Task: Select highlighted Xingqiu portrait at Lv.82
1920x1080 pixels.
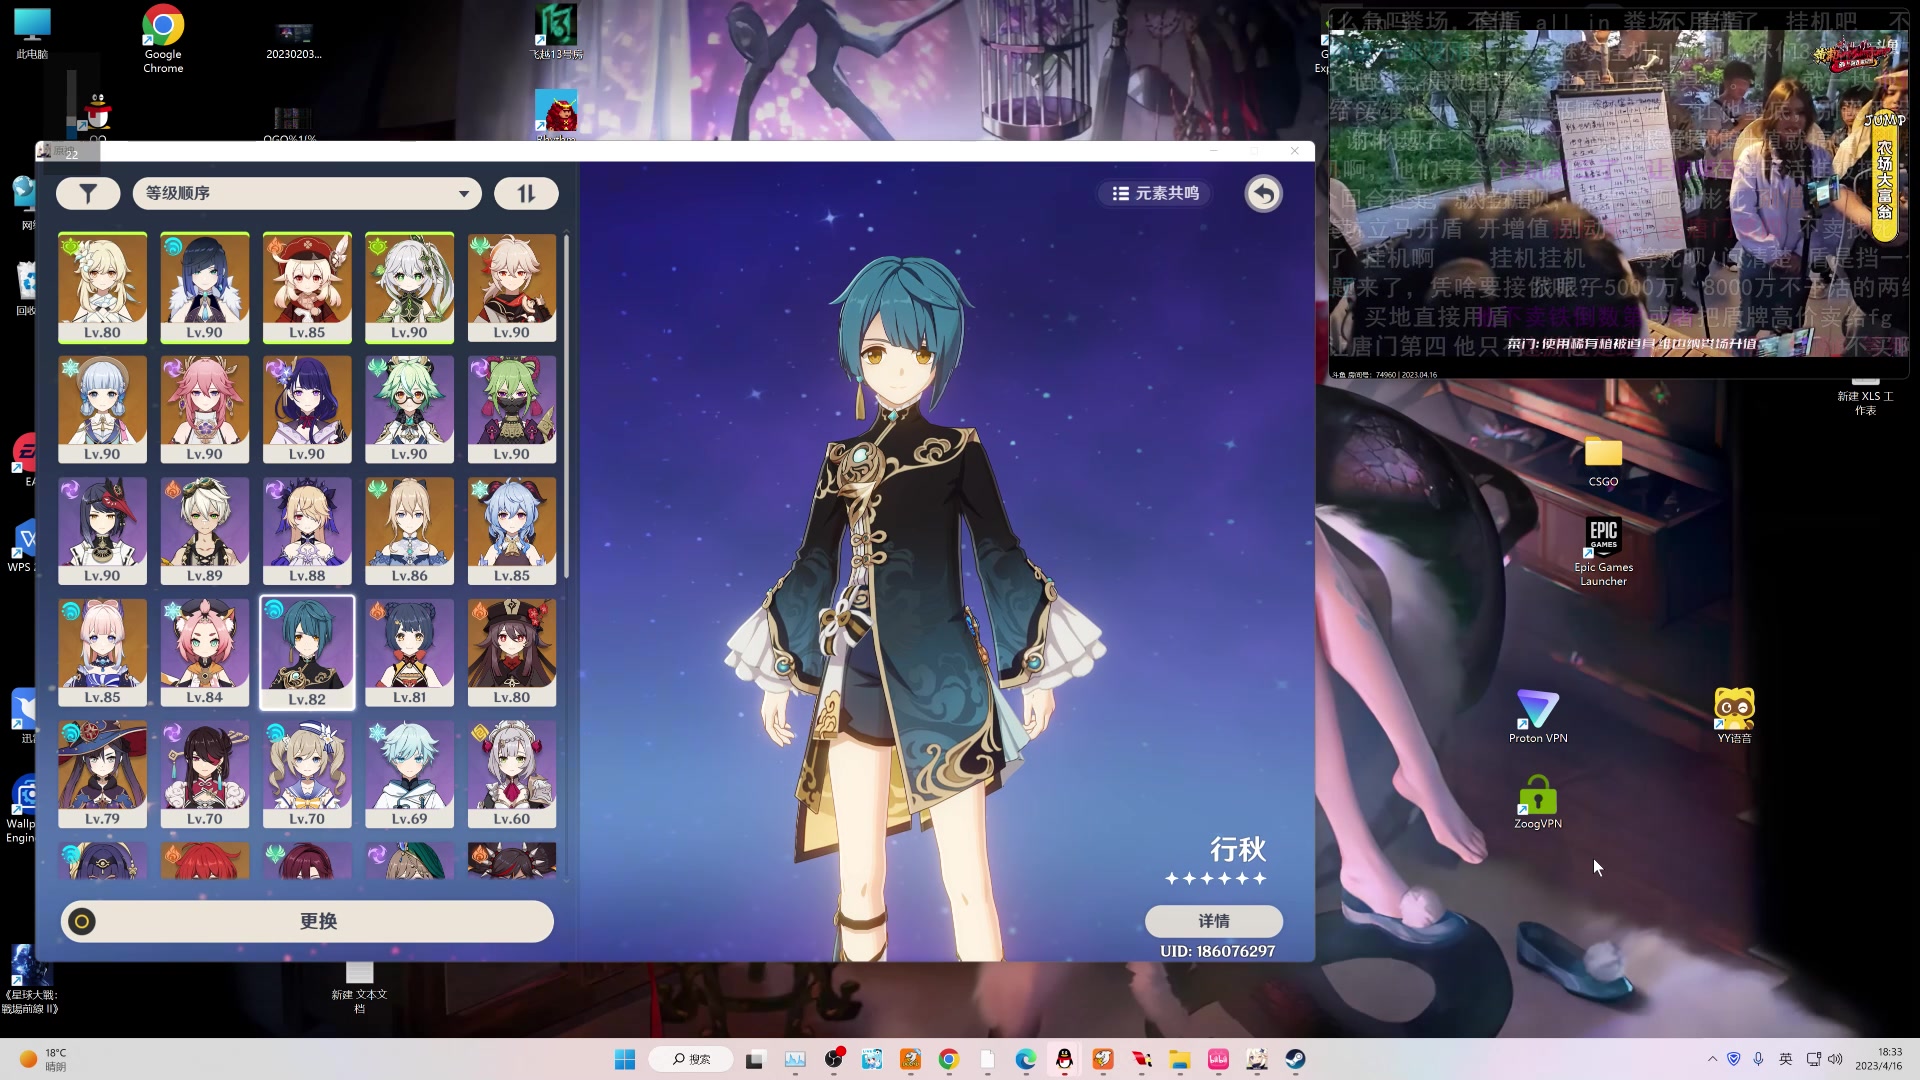Action: click(x=307, y=653)
